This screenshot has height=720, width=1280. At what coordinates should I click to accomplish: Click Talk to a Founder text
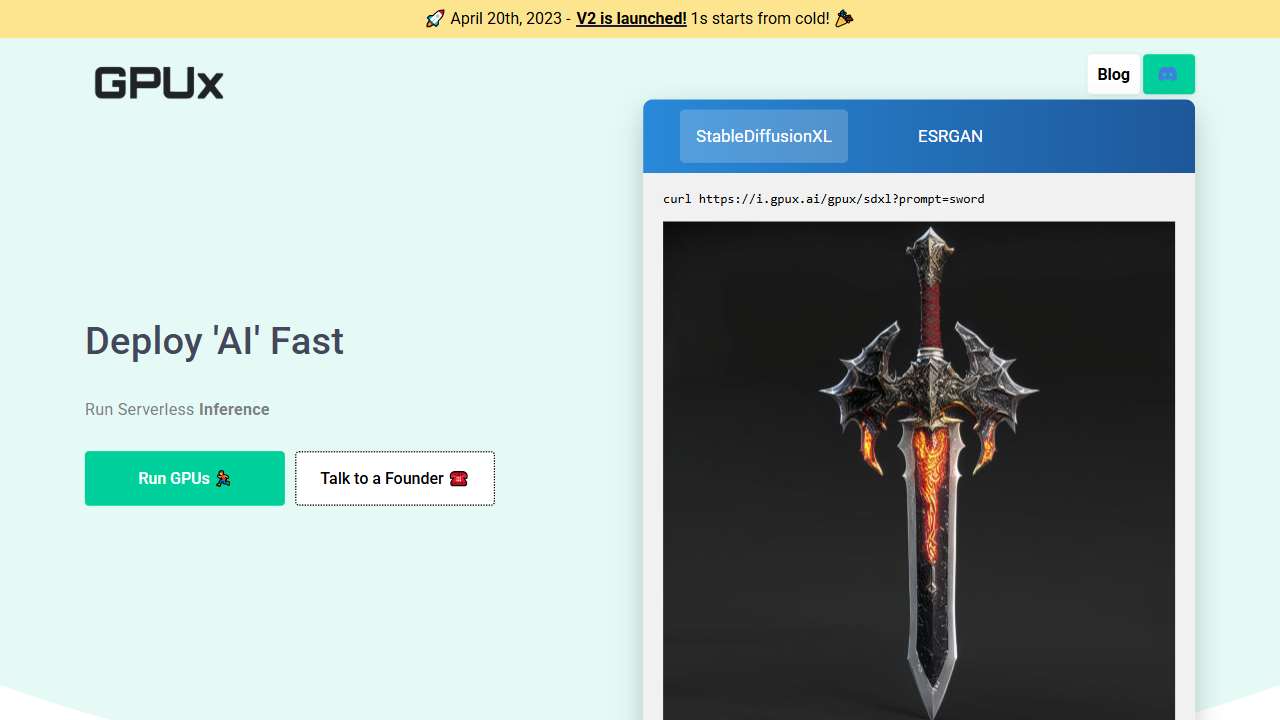click(381, 478)
